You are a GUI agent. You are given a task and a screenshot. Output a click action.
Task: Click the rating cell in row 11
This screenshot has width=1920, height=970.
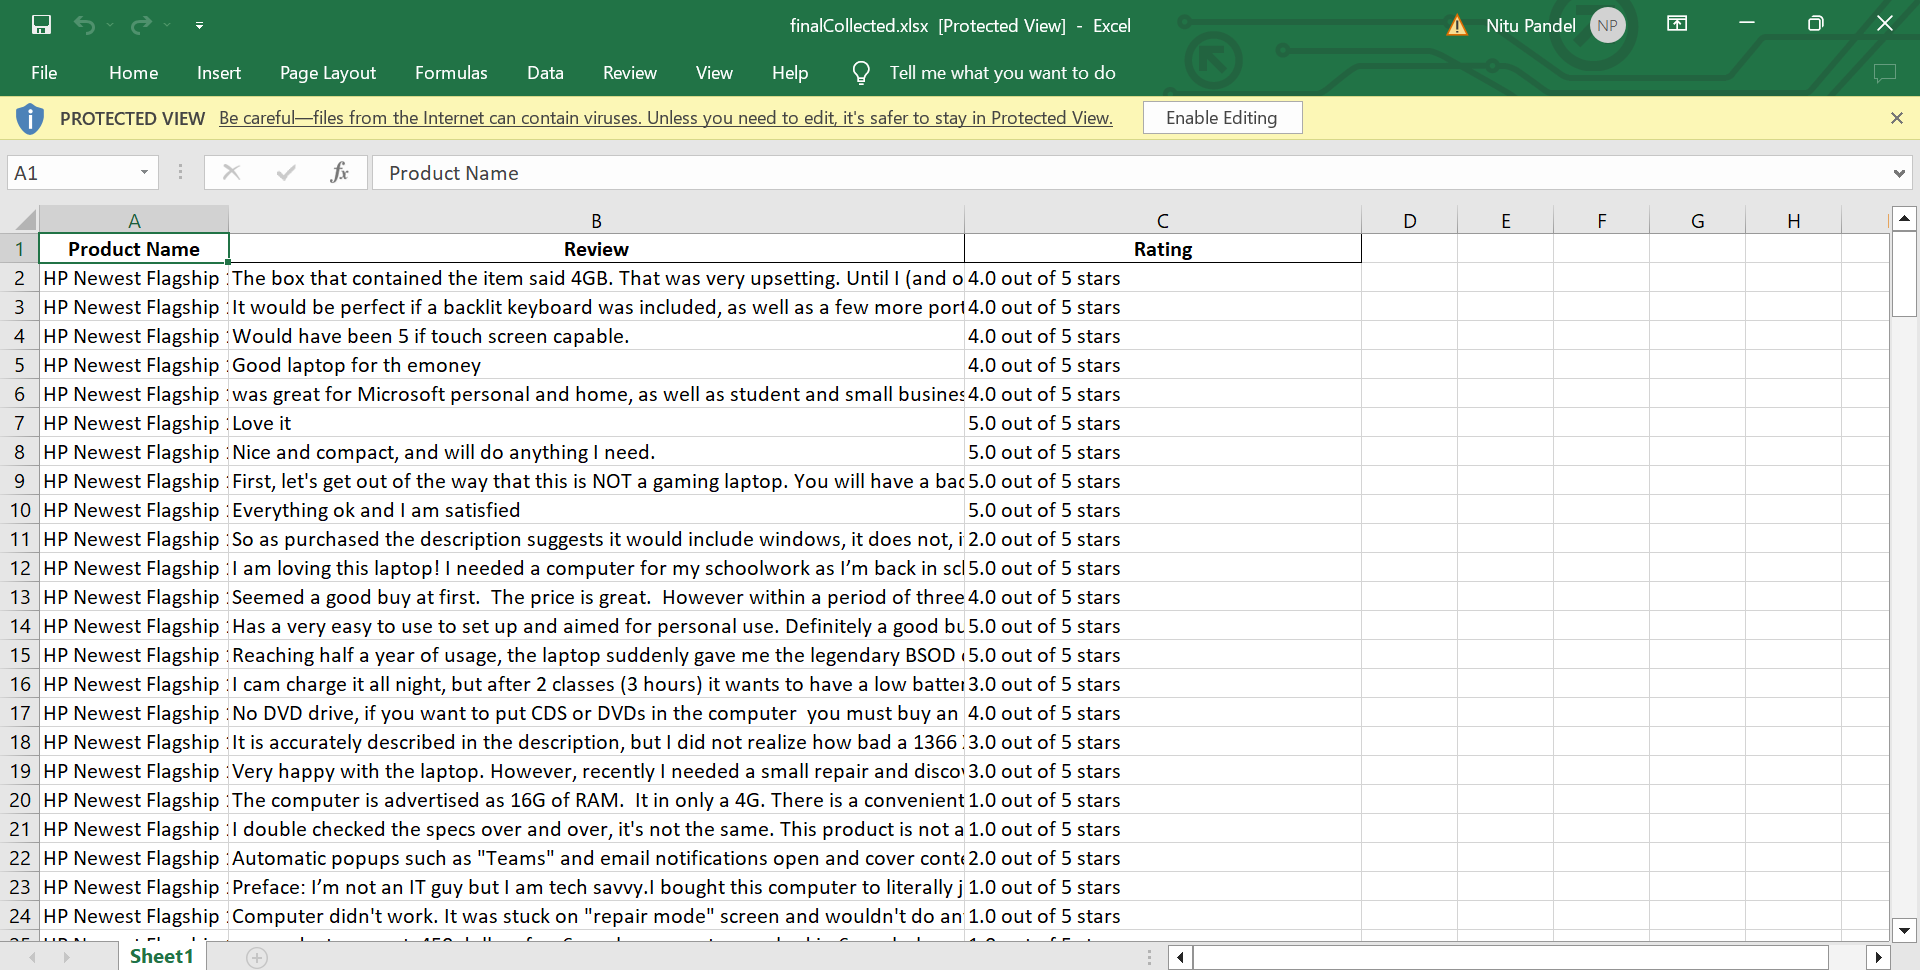point(1162,539)
